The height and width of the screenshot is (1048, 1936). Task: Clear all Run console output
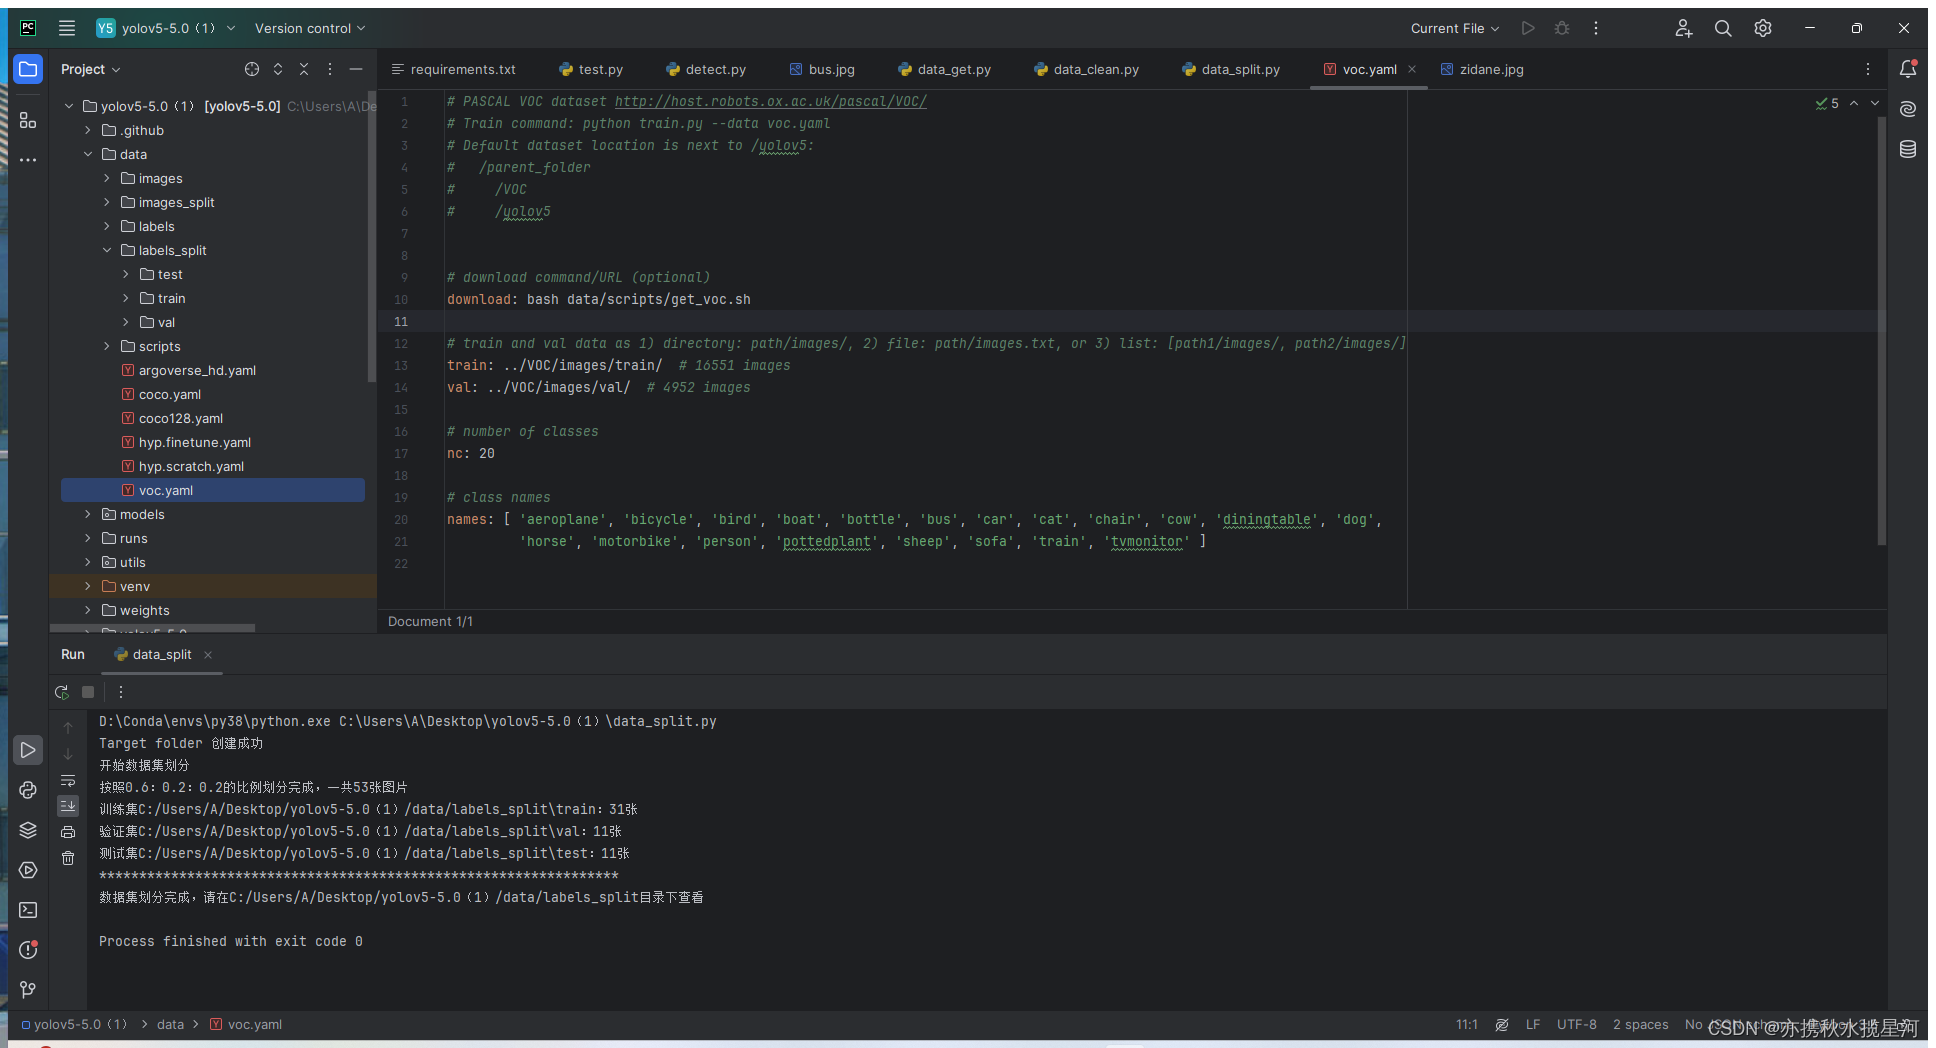tap(68, 858)
